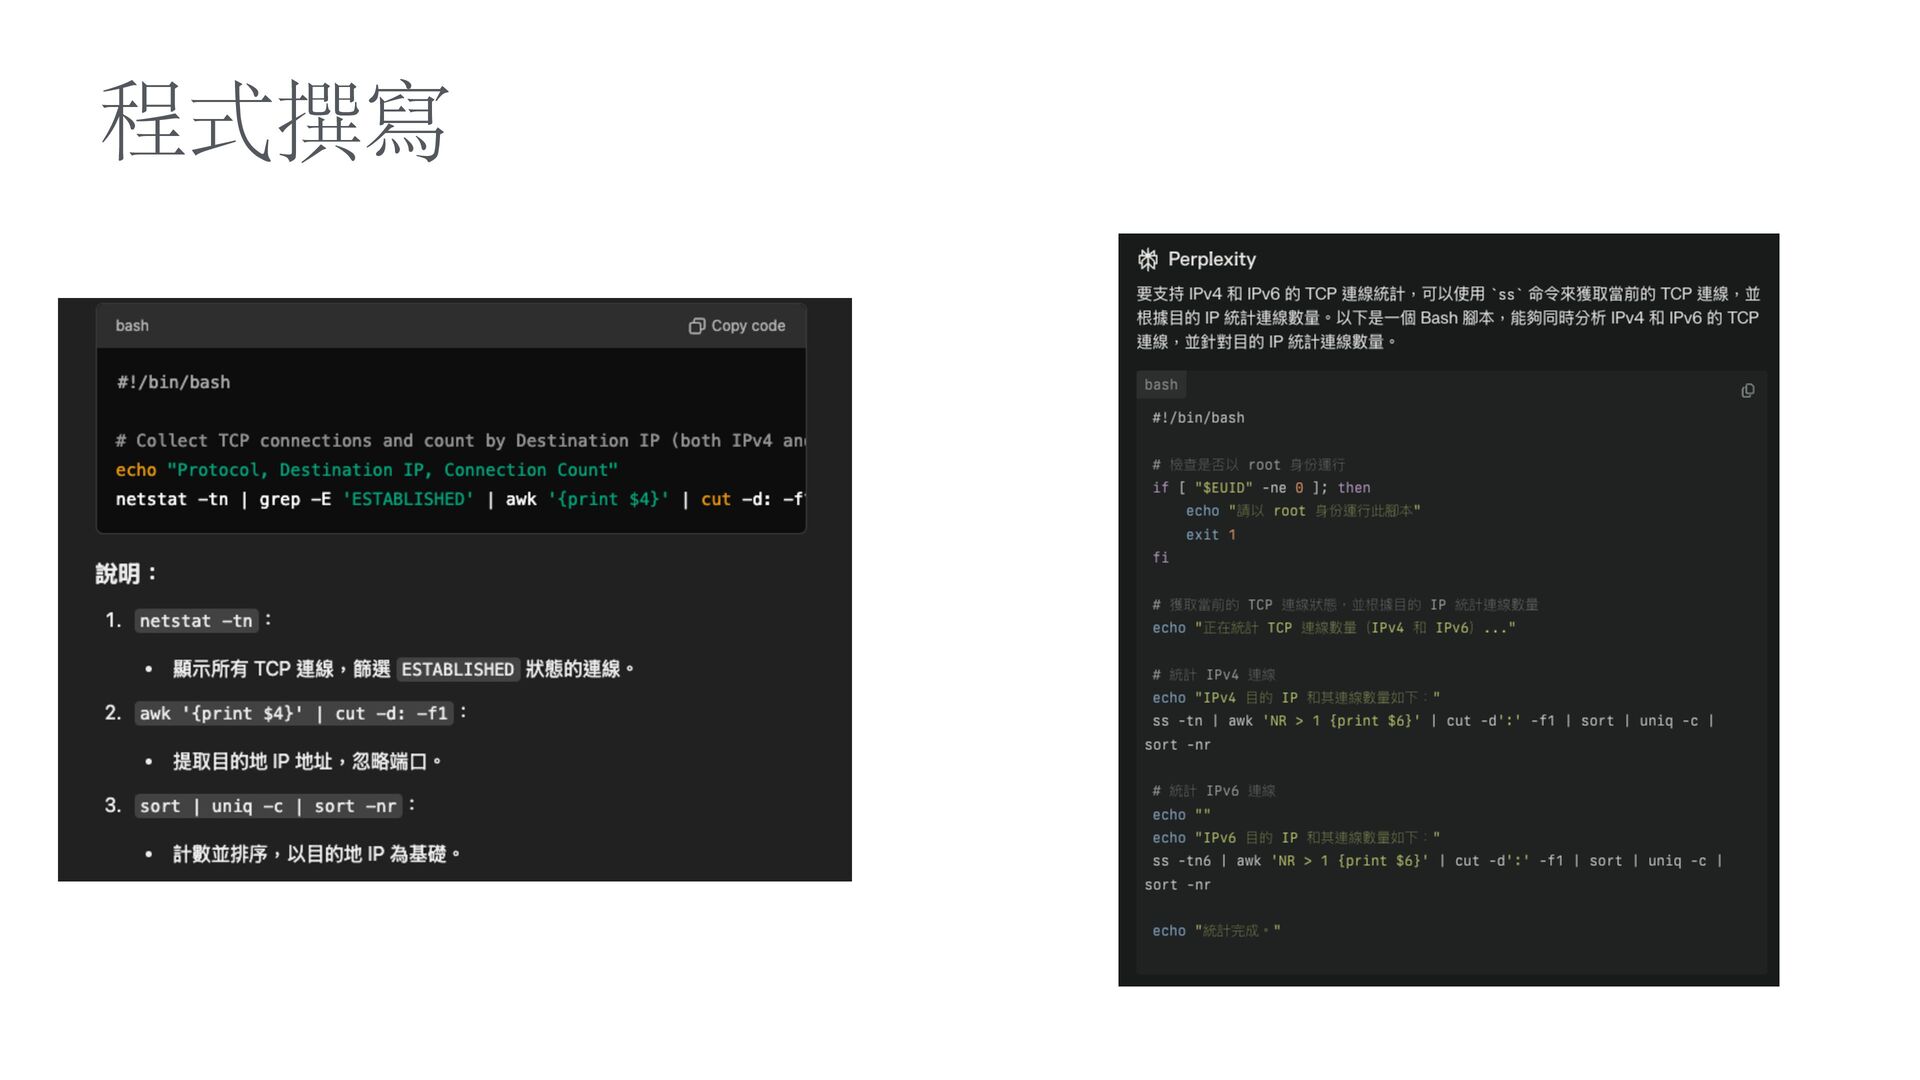Image resolution: width=1920 pixels, height=1080 pixels.
Task: Click the slide title 程式撰寫
Action: click(x=275, y=121)
